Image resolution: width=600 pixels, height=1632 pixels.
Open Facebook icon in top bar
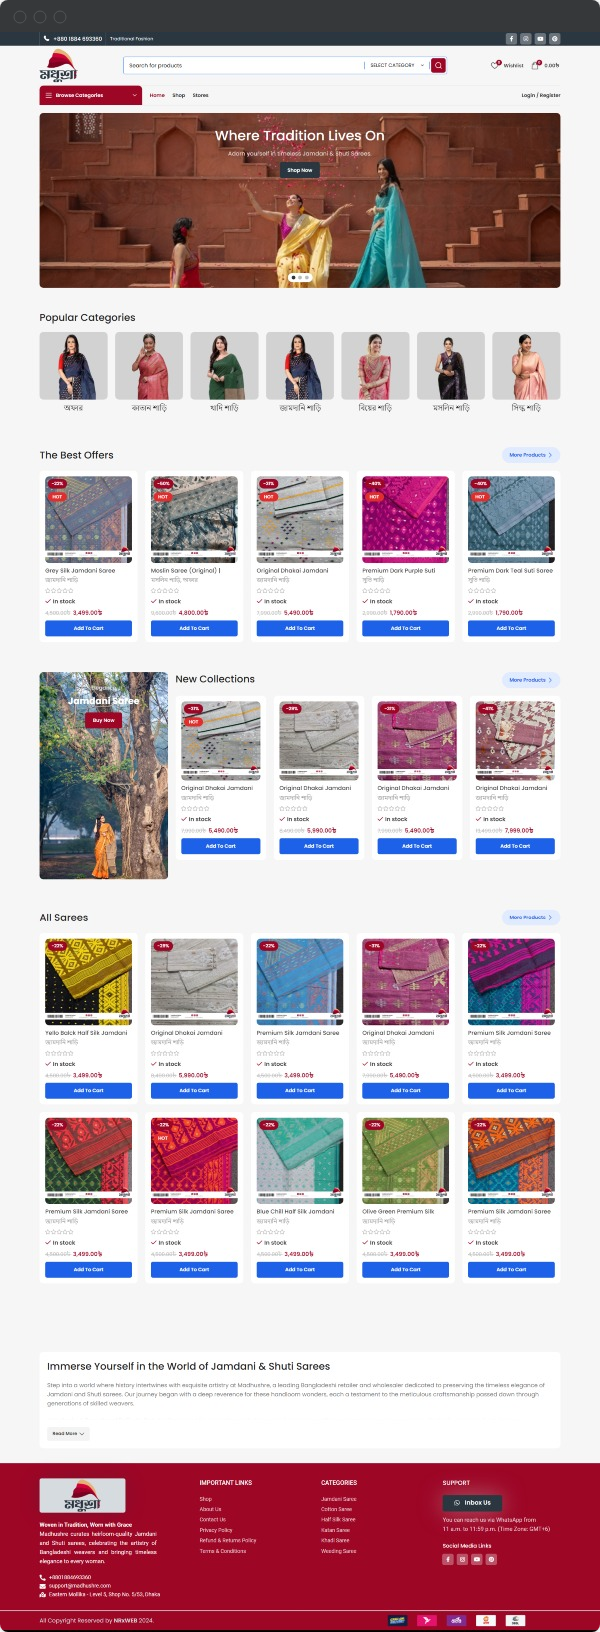pyautogui.click(x=511, y=39)
